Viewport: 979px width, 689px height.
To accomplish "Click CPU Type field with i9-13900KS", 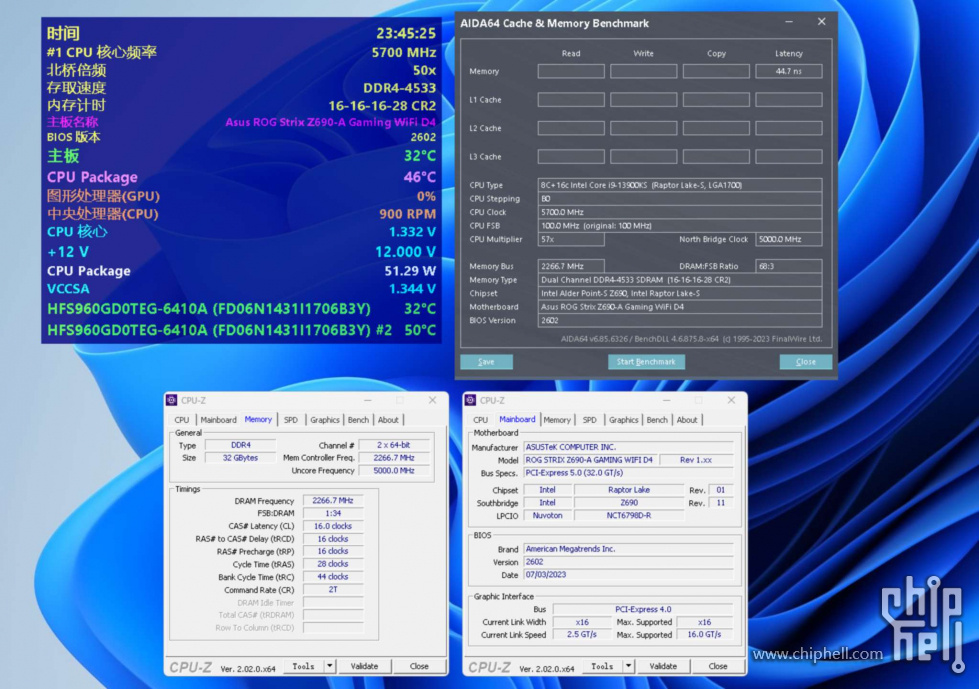I will coord(680,185).
